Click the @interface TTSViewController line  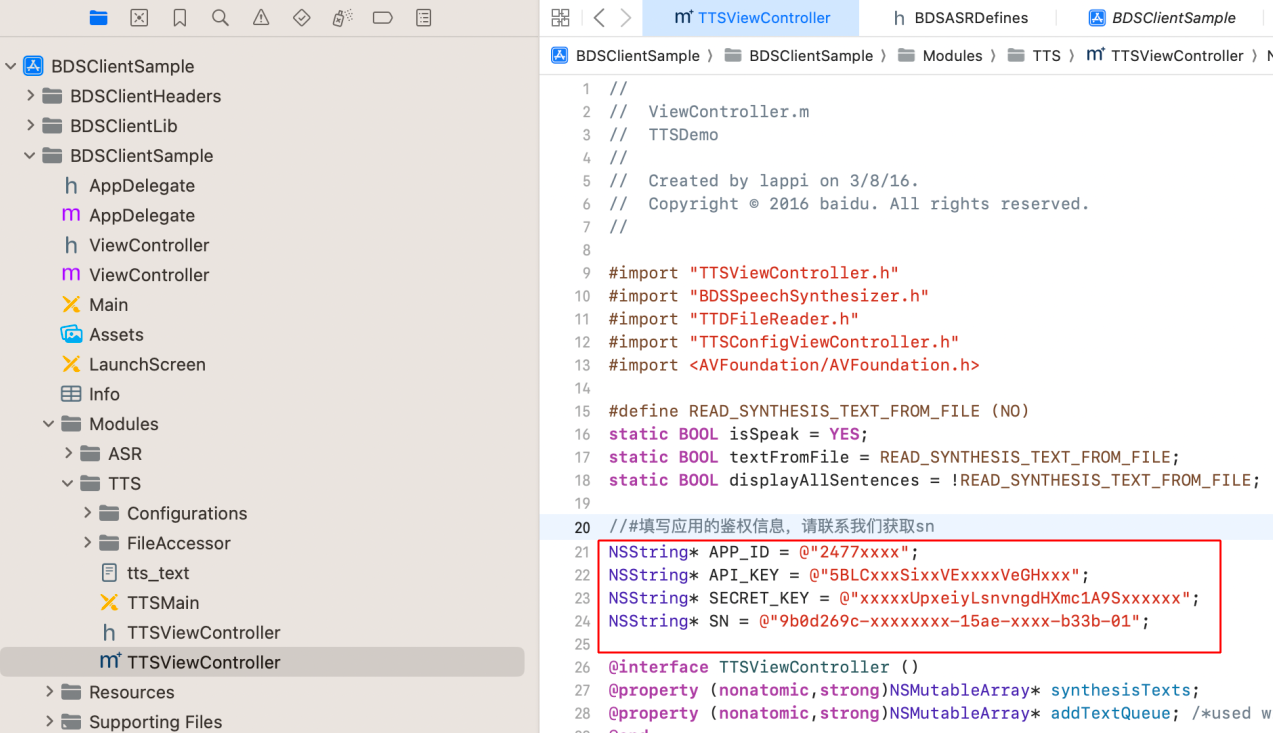click(762, 667)
